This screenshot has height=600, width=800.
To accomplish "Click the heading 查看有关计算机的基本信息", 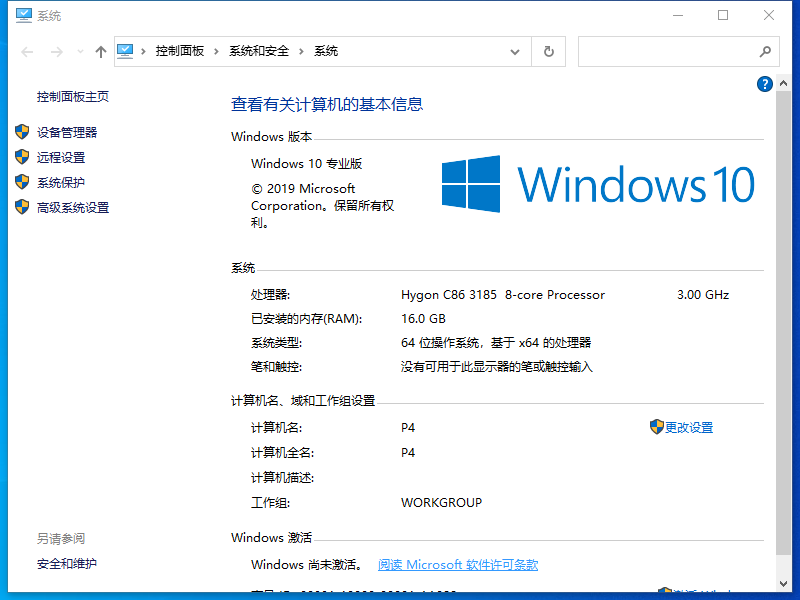I will (x=327, y=104).
